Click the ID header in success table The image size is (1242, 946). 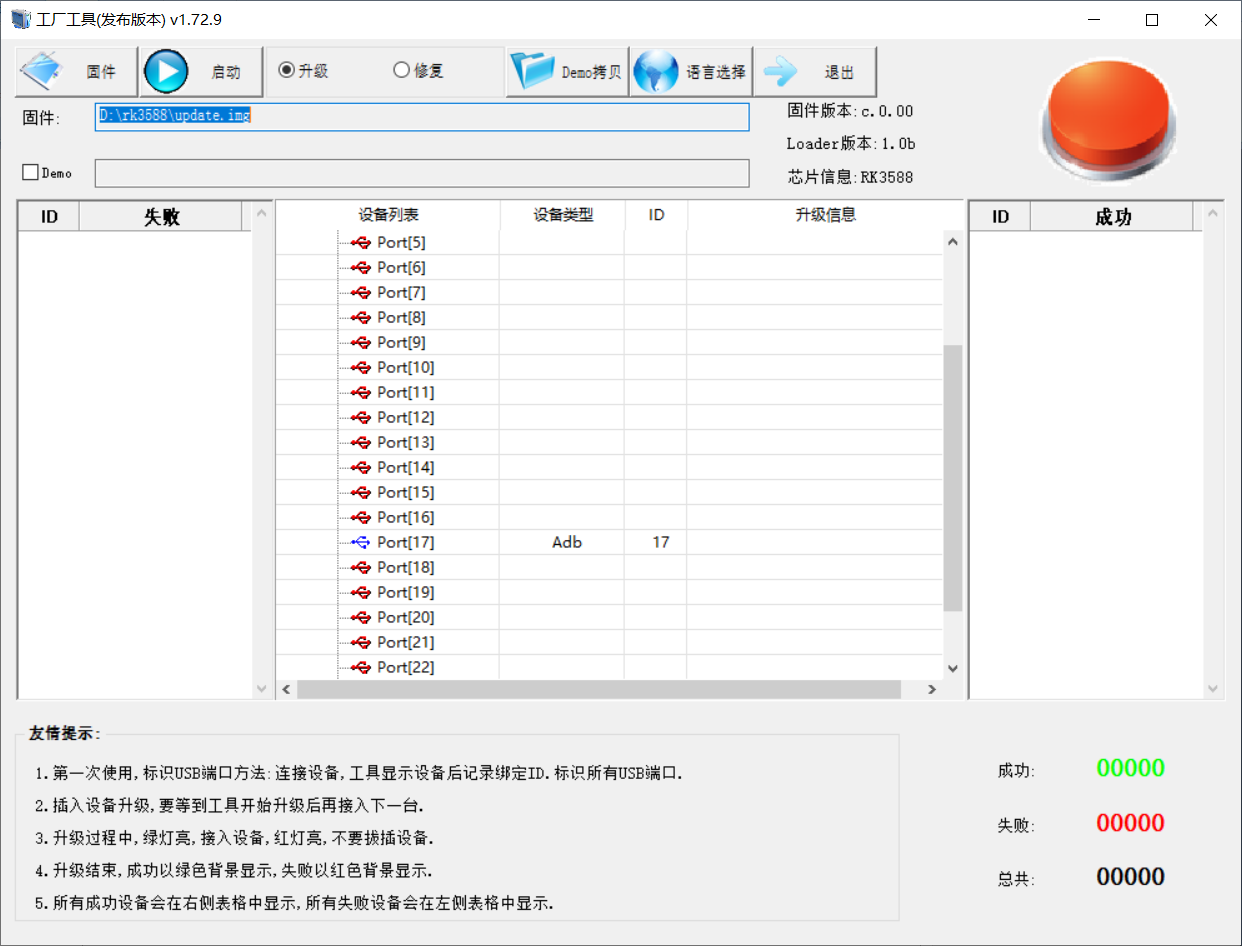(x=1000, y=217)
